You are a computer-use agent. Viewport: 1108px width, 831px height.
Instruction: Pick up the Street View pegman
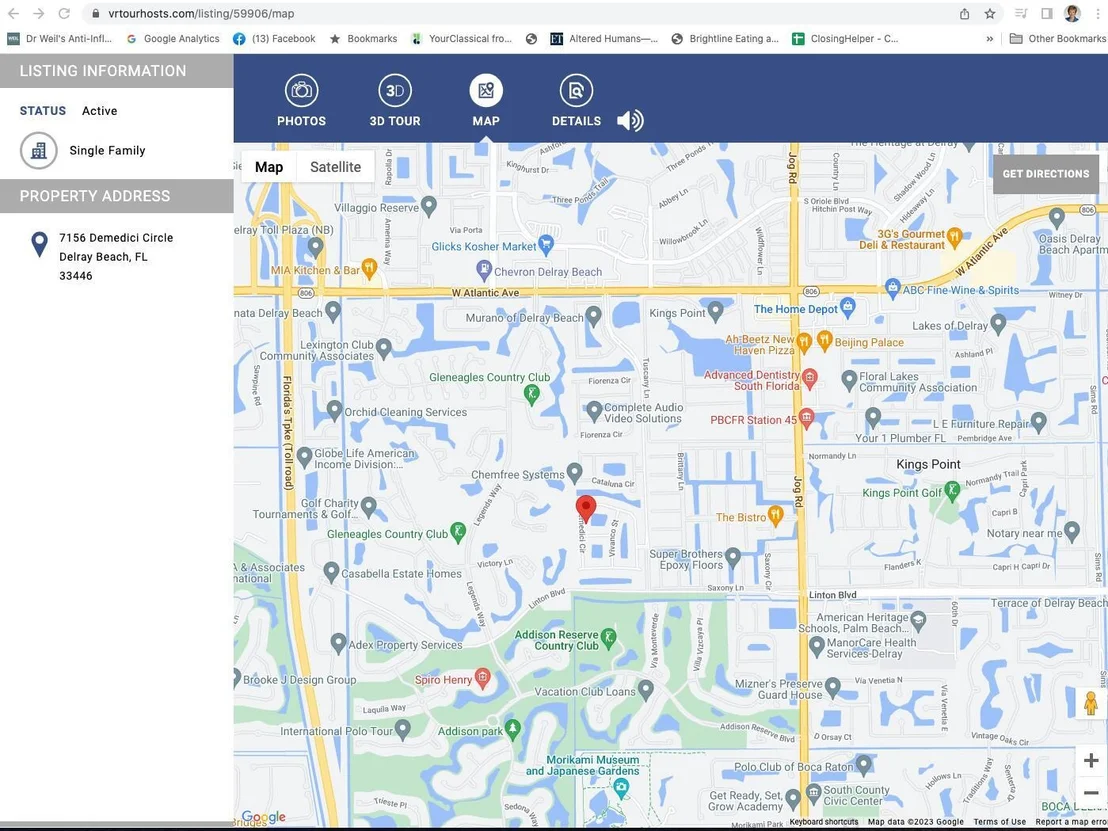click(x=1090, y=703)
